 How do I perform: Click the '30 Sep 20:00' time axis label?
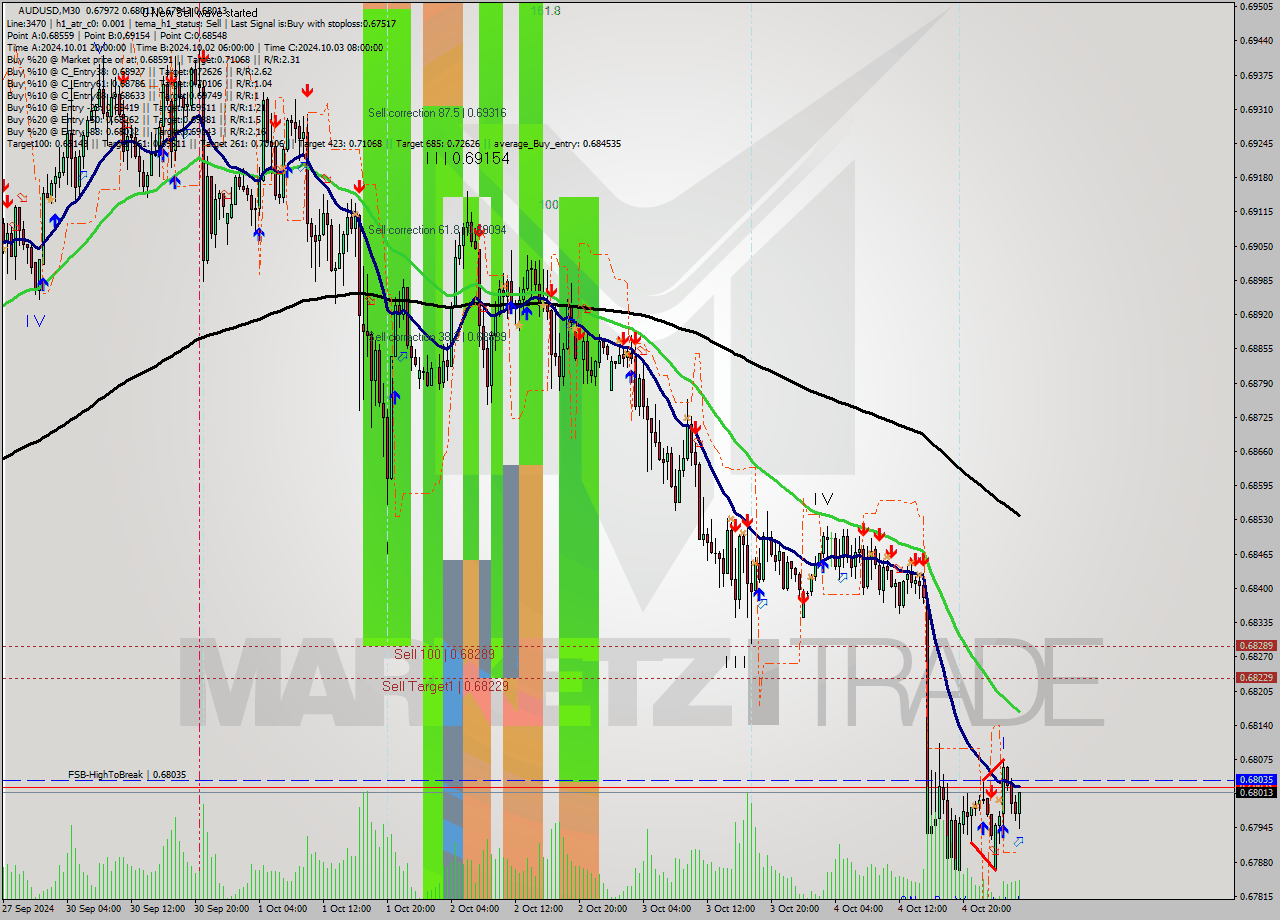point(222,910)
